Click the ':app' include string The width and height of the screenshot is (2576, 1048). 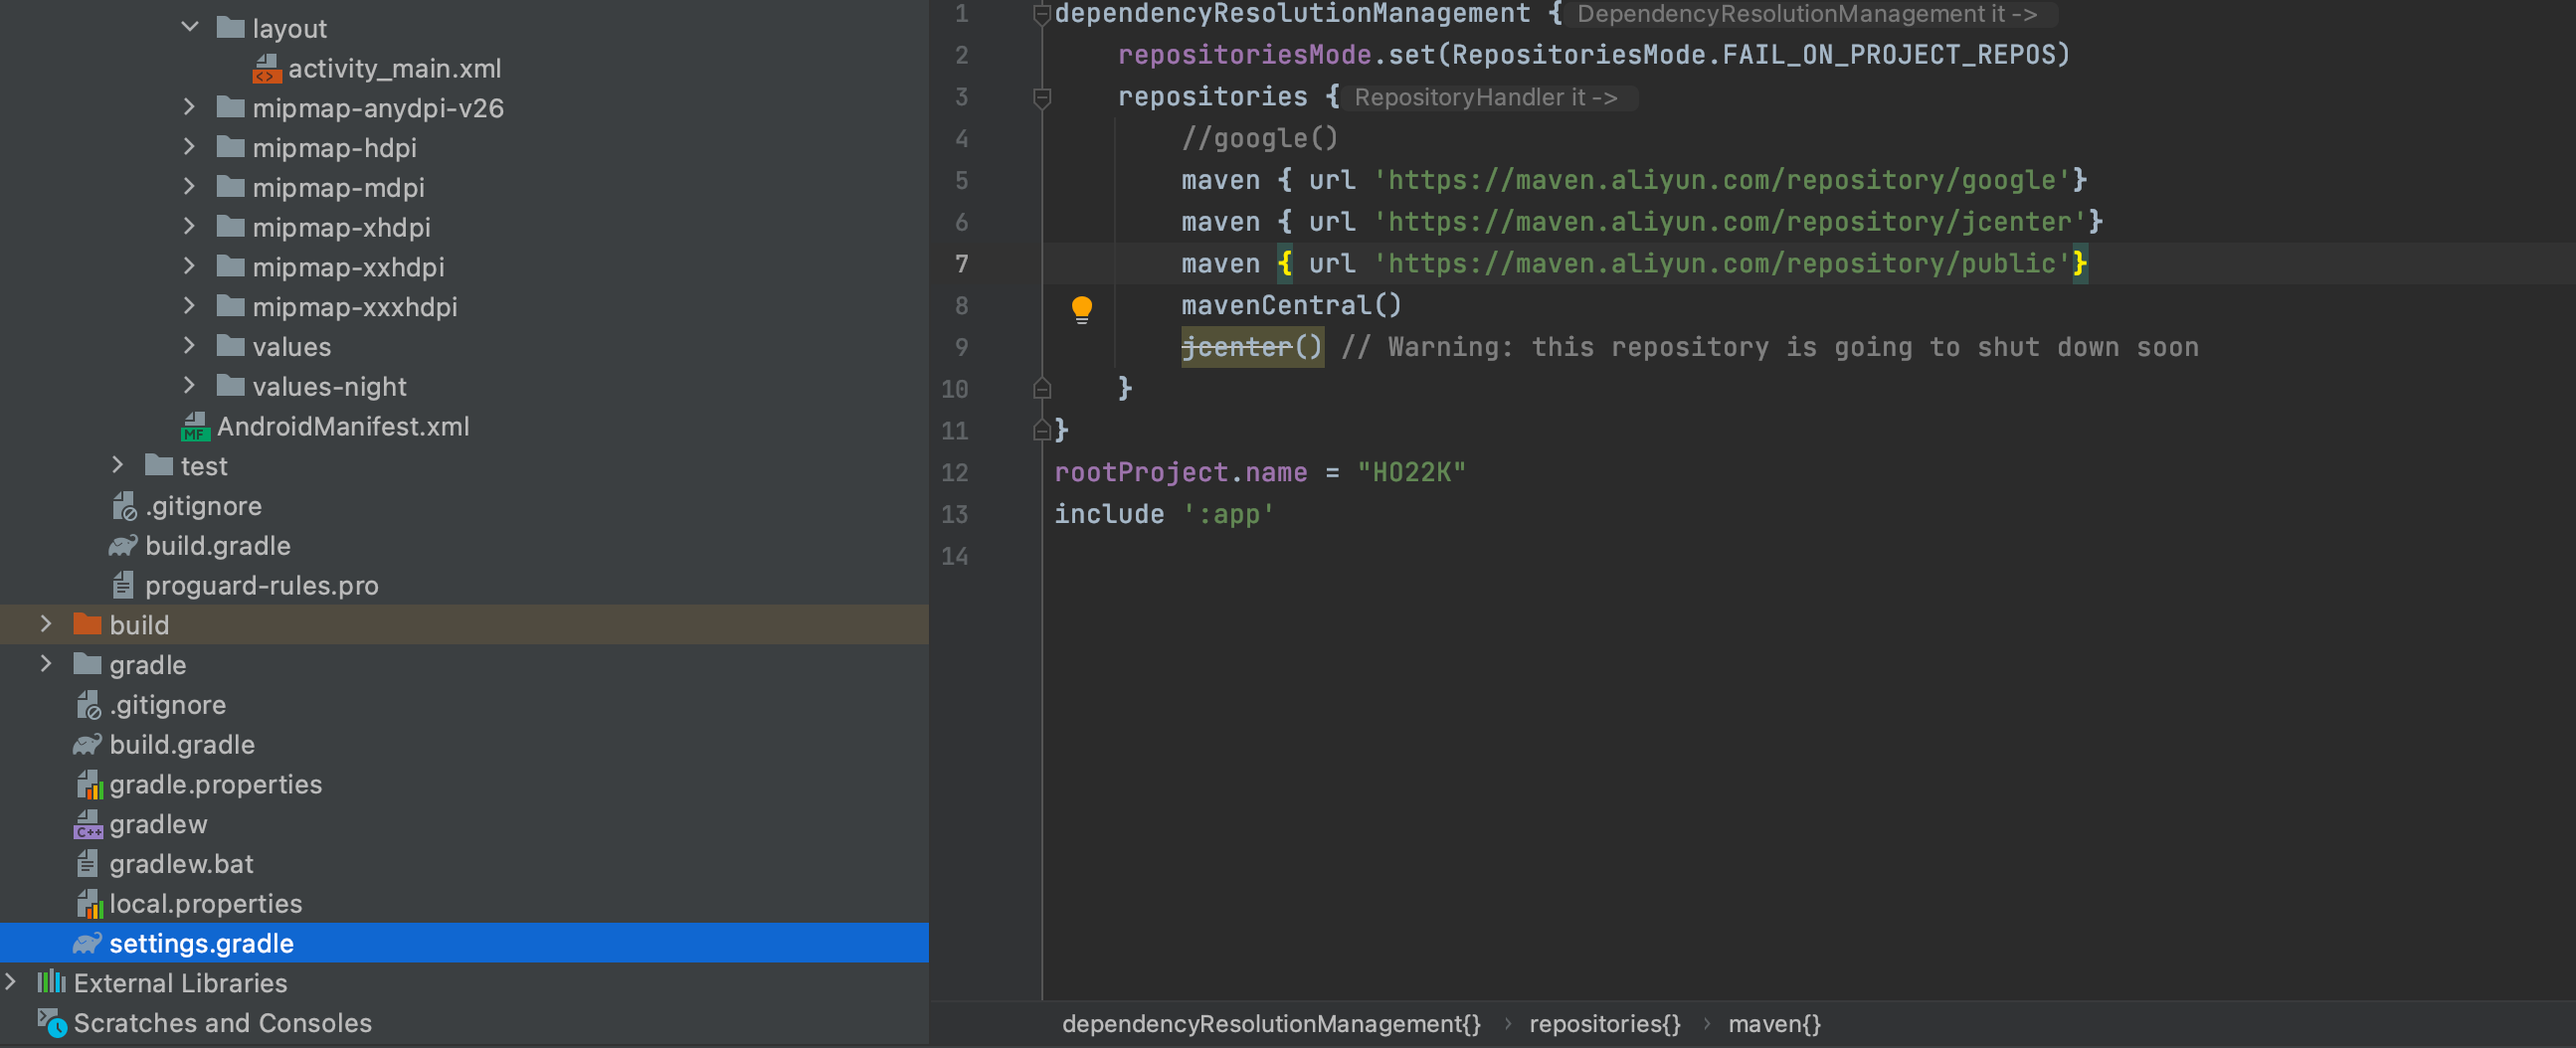tap(1228, 514)
